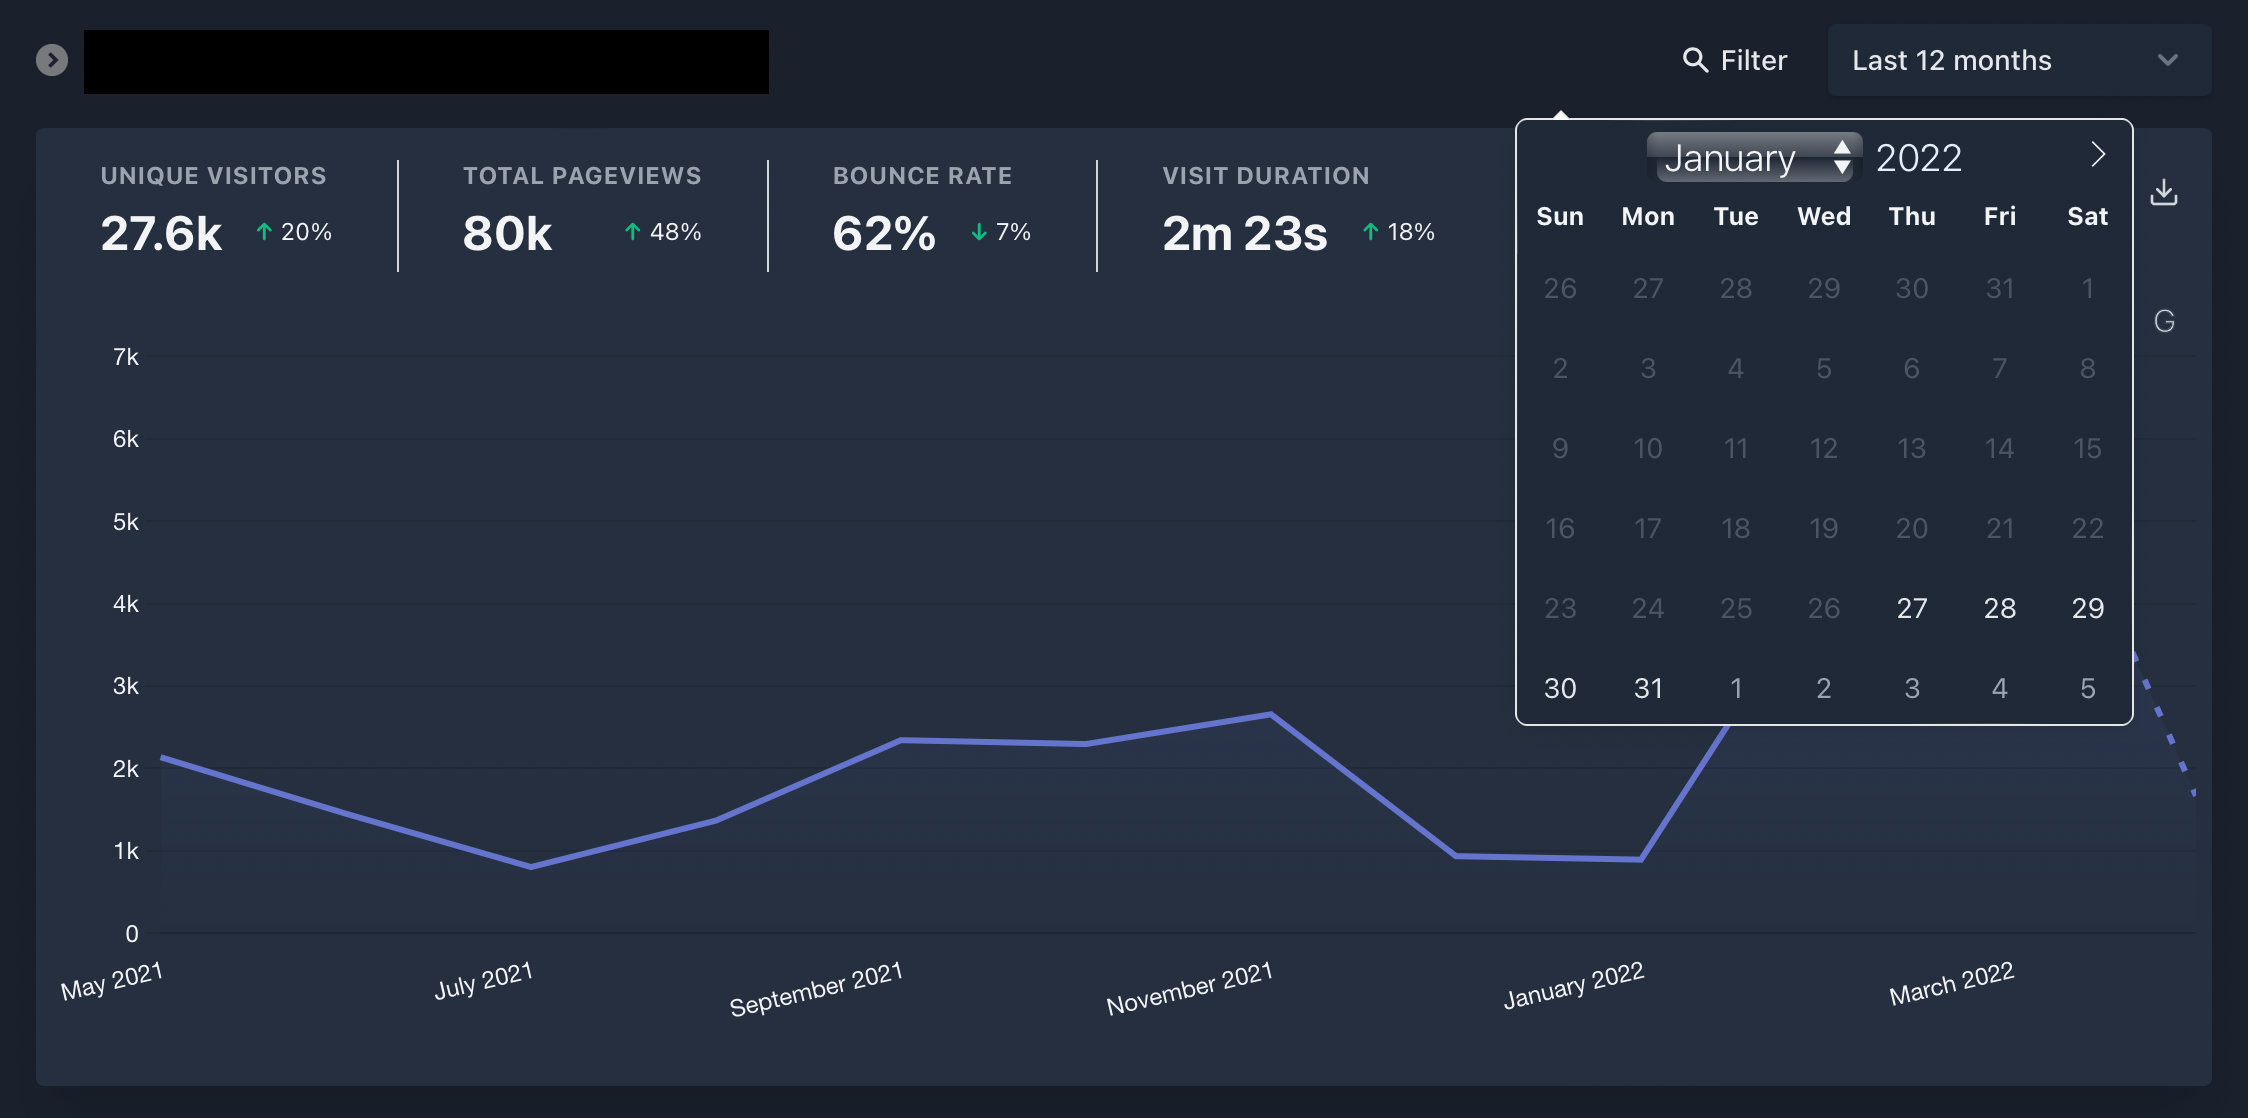Pick the 3 in the last calendar row
This screenshot has height=1118, width=2248.
pyautogui.click(x=1912, y=688)
